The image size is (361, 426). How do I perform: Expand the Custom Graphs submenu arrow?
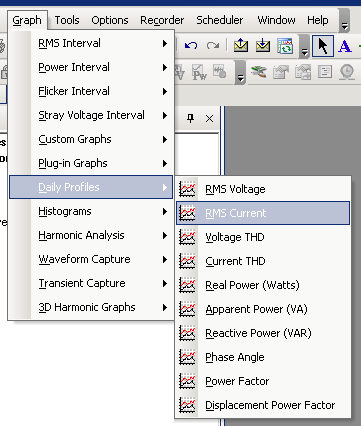coord(165,139)
